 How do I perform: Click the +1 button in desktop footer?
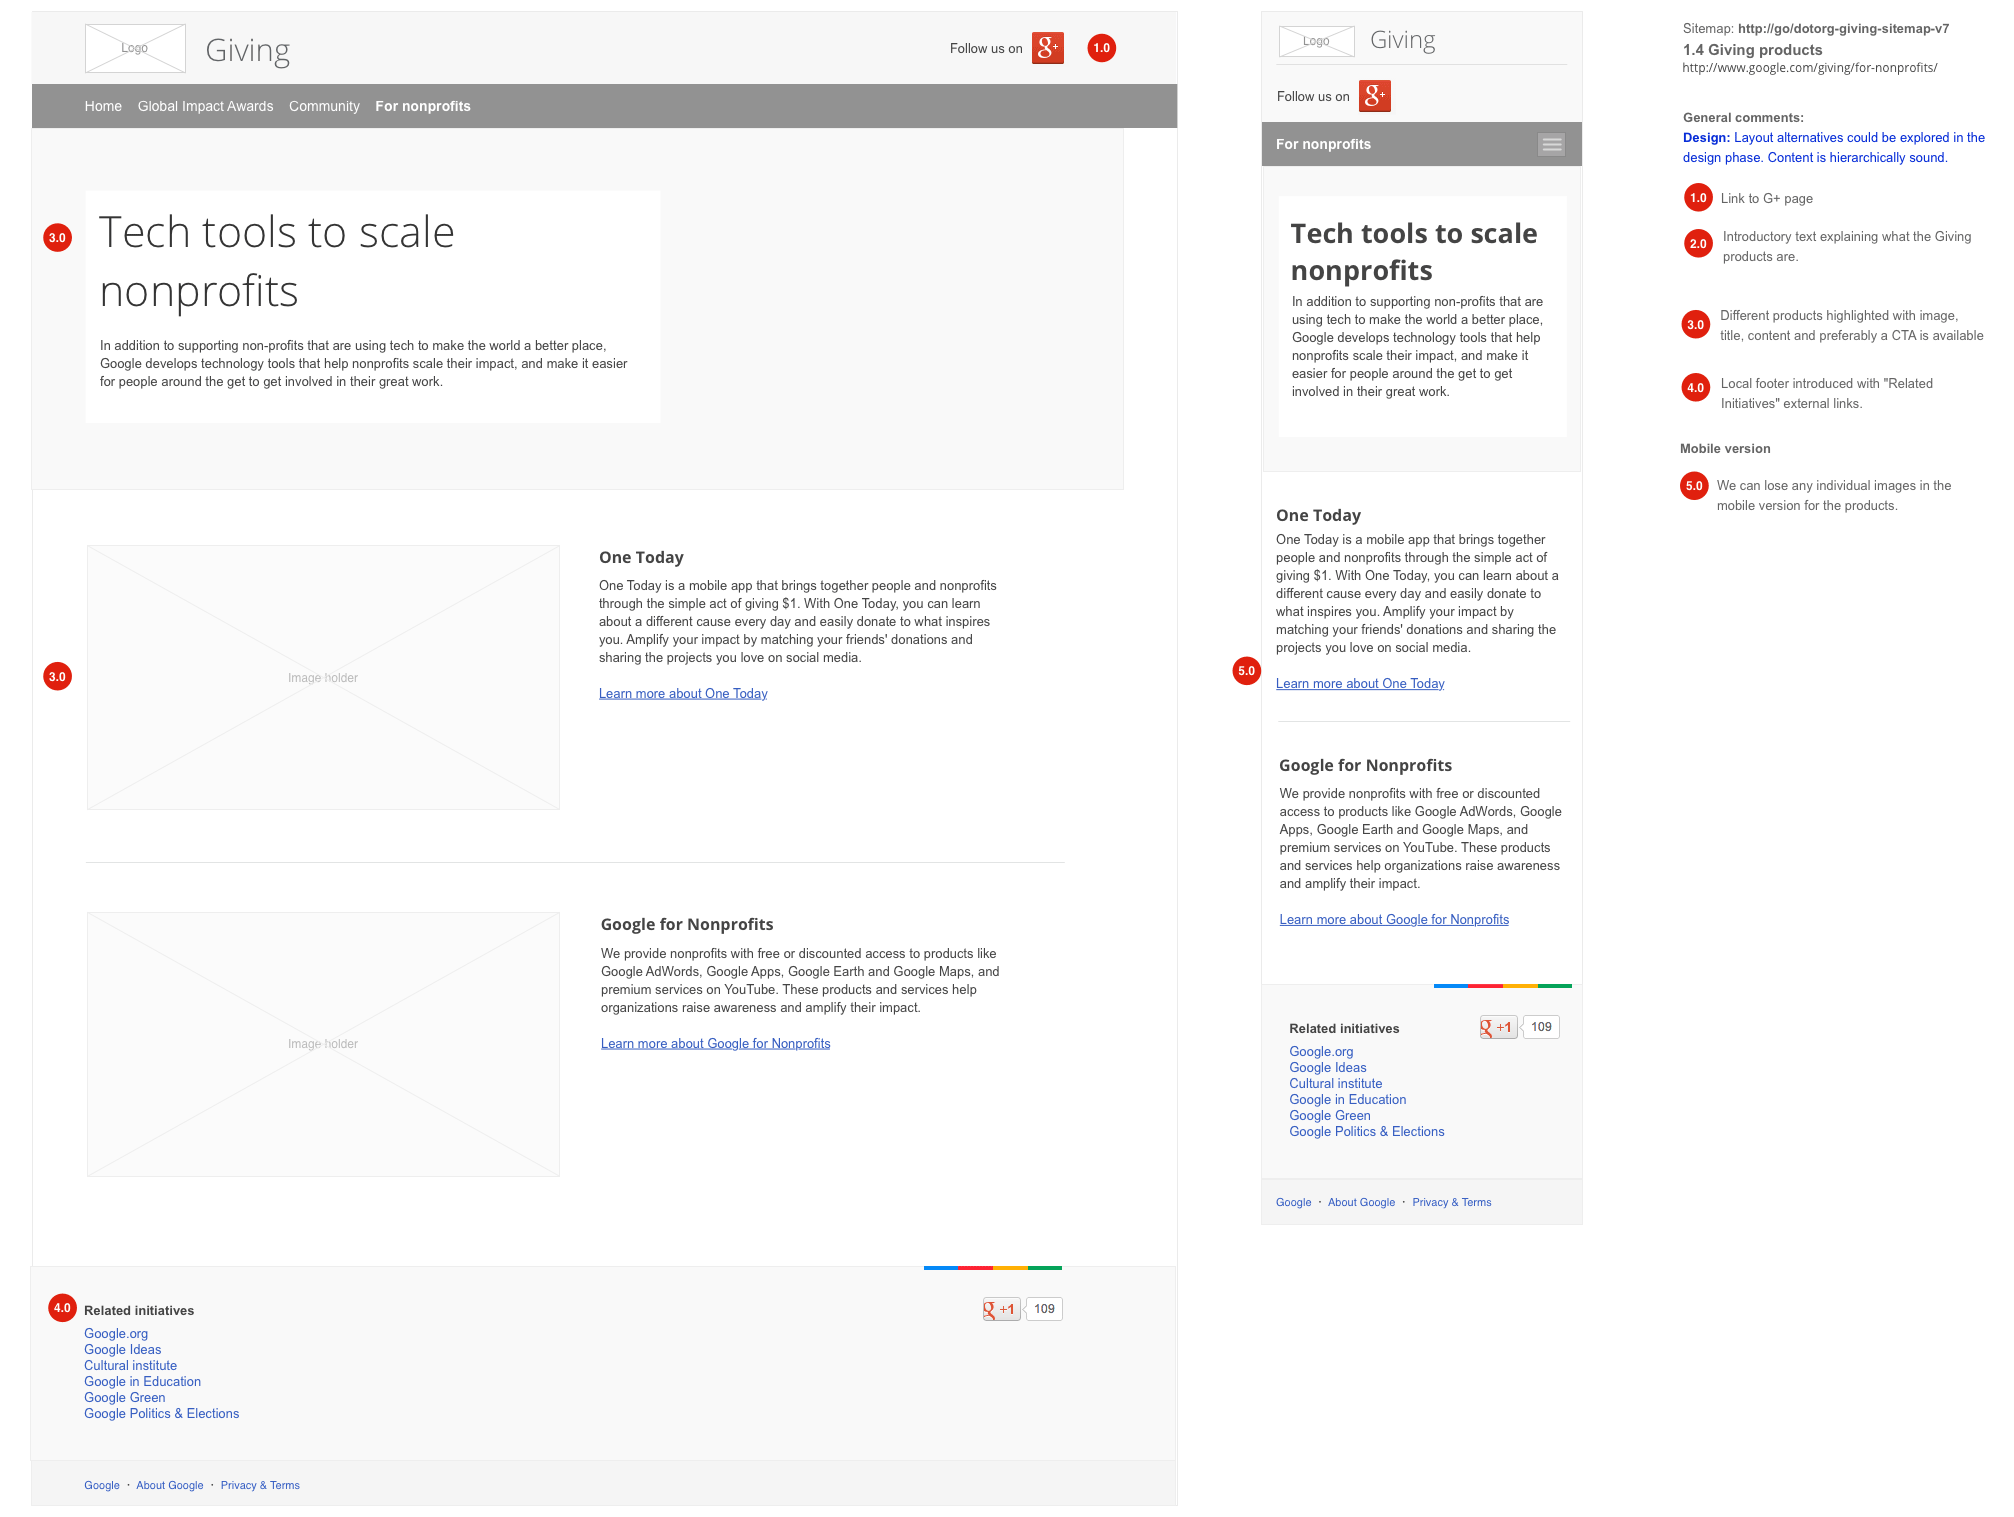1001,1309
